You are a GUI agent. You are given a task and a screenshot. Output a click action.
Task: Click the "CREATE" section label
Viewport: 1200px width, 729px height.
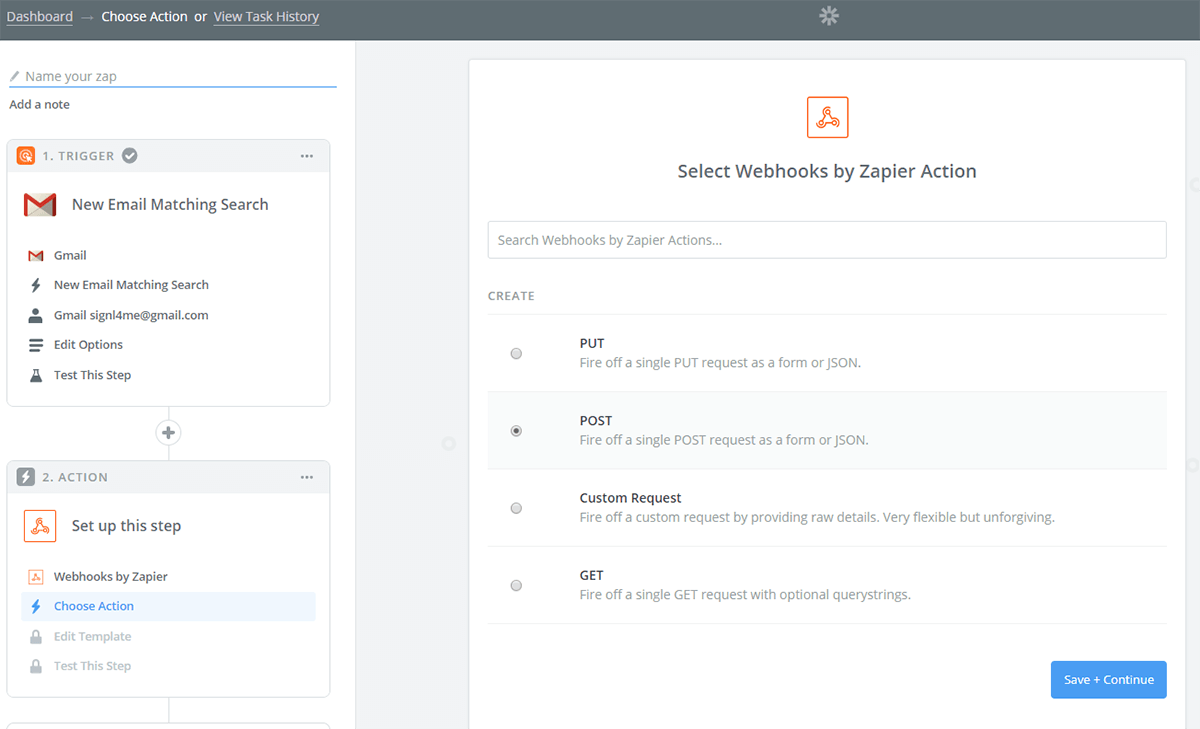511,296
